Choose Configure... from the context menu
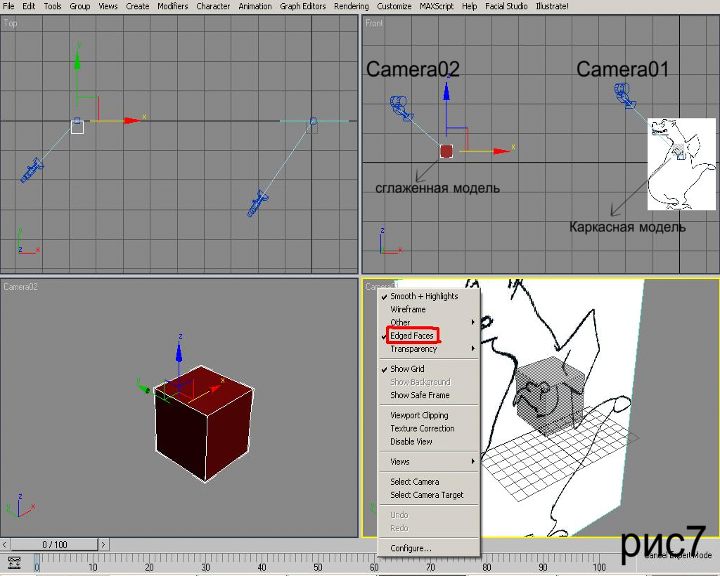 410,548
